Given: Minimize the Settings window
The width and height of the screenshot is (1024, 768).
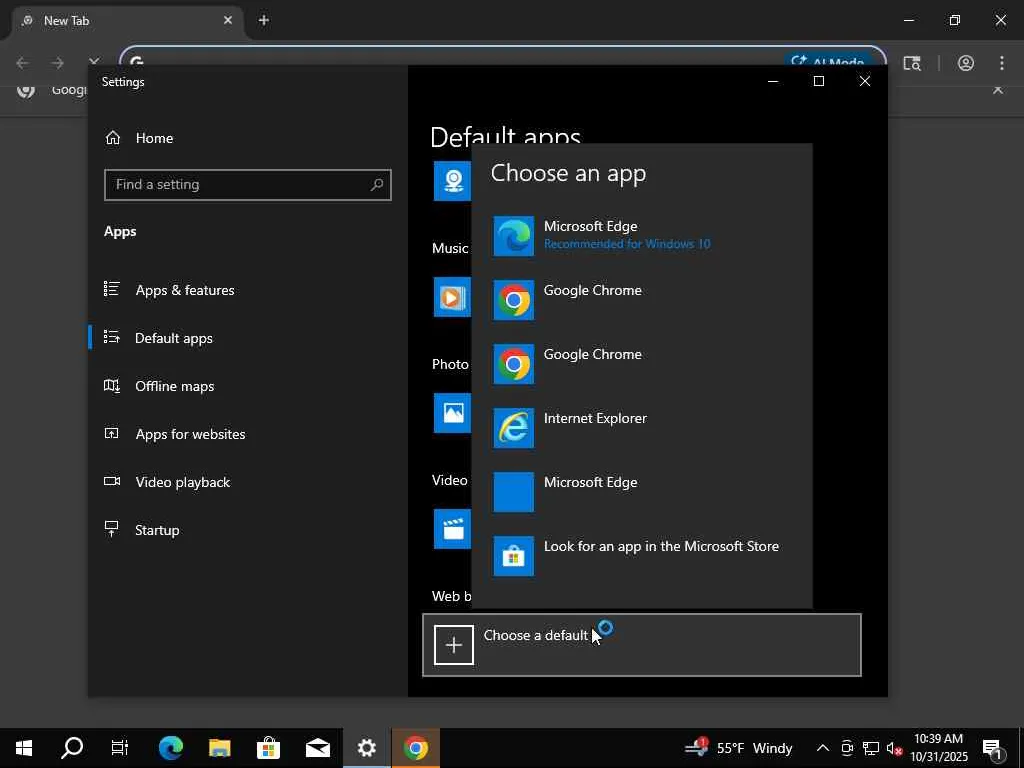Looking at the screenshot, I should (773, 81).
